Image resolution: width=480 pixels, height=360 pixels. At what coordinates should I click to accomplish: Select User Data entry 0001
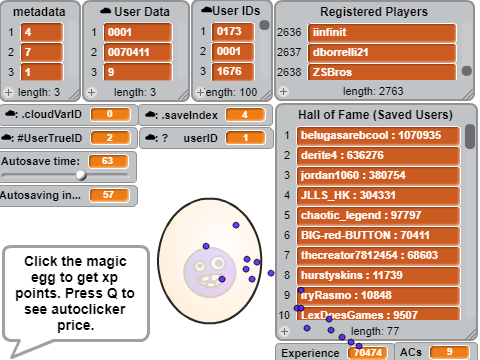click(x=138, y=32)
